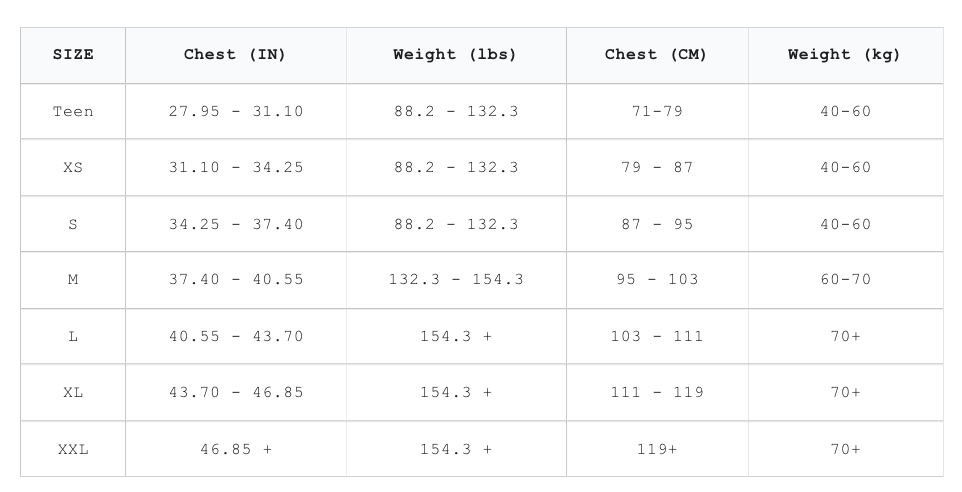Click the M size cell

73,280
